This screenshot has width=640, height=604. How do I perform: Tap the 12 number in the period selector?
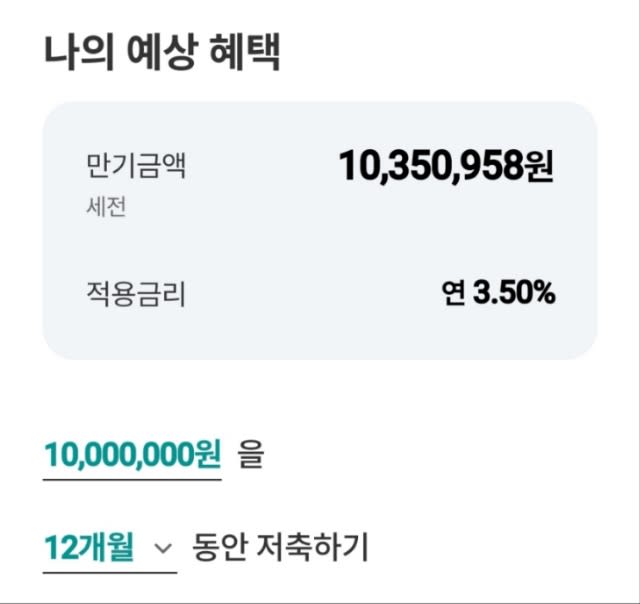pos(60,548)
